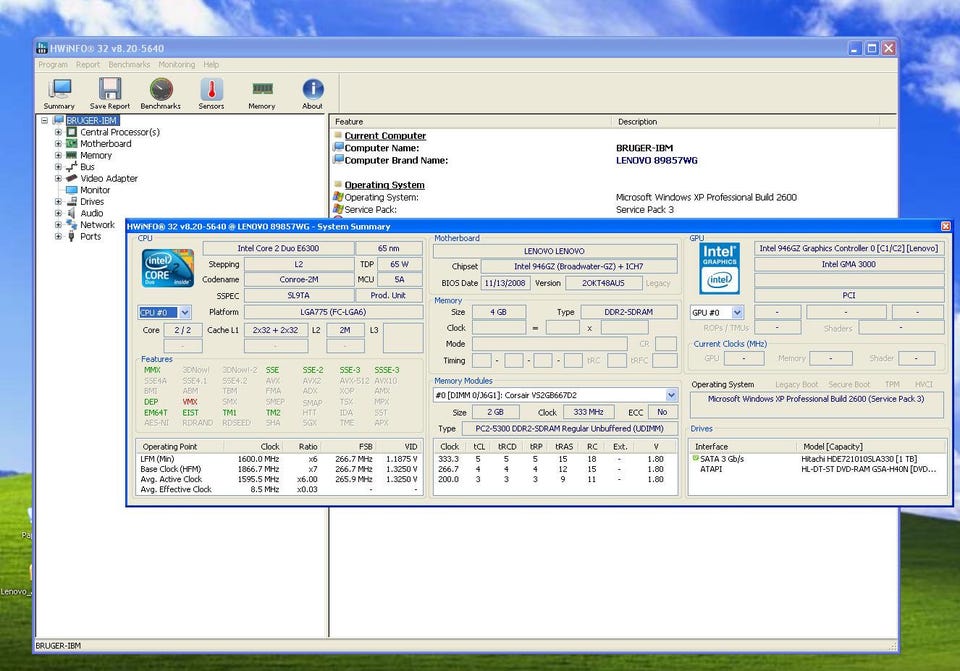960x671 pixels.
Task: Select the Video Adapter tree icon
Action: coord(72,178)
